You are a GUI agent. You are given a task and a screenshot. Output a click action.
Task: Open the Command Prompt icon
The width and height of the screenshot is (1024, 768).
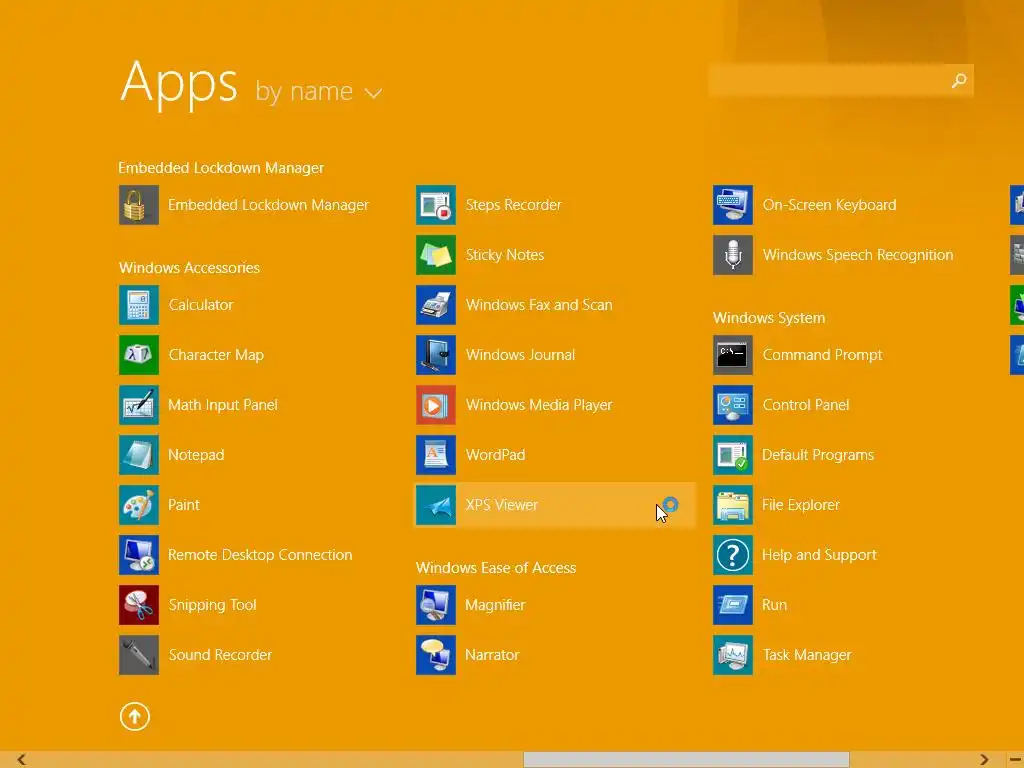click(733, 355)
